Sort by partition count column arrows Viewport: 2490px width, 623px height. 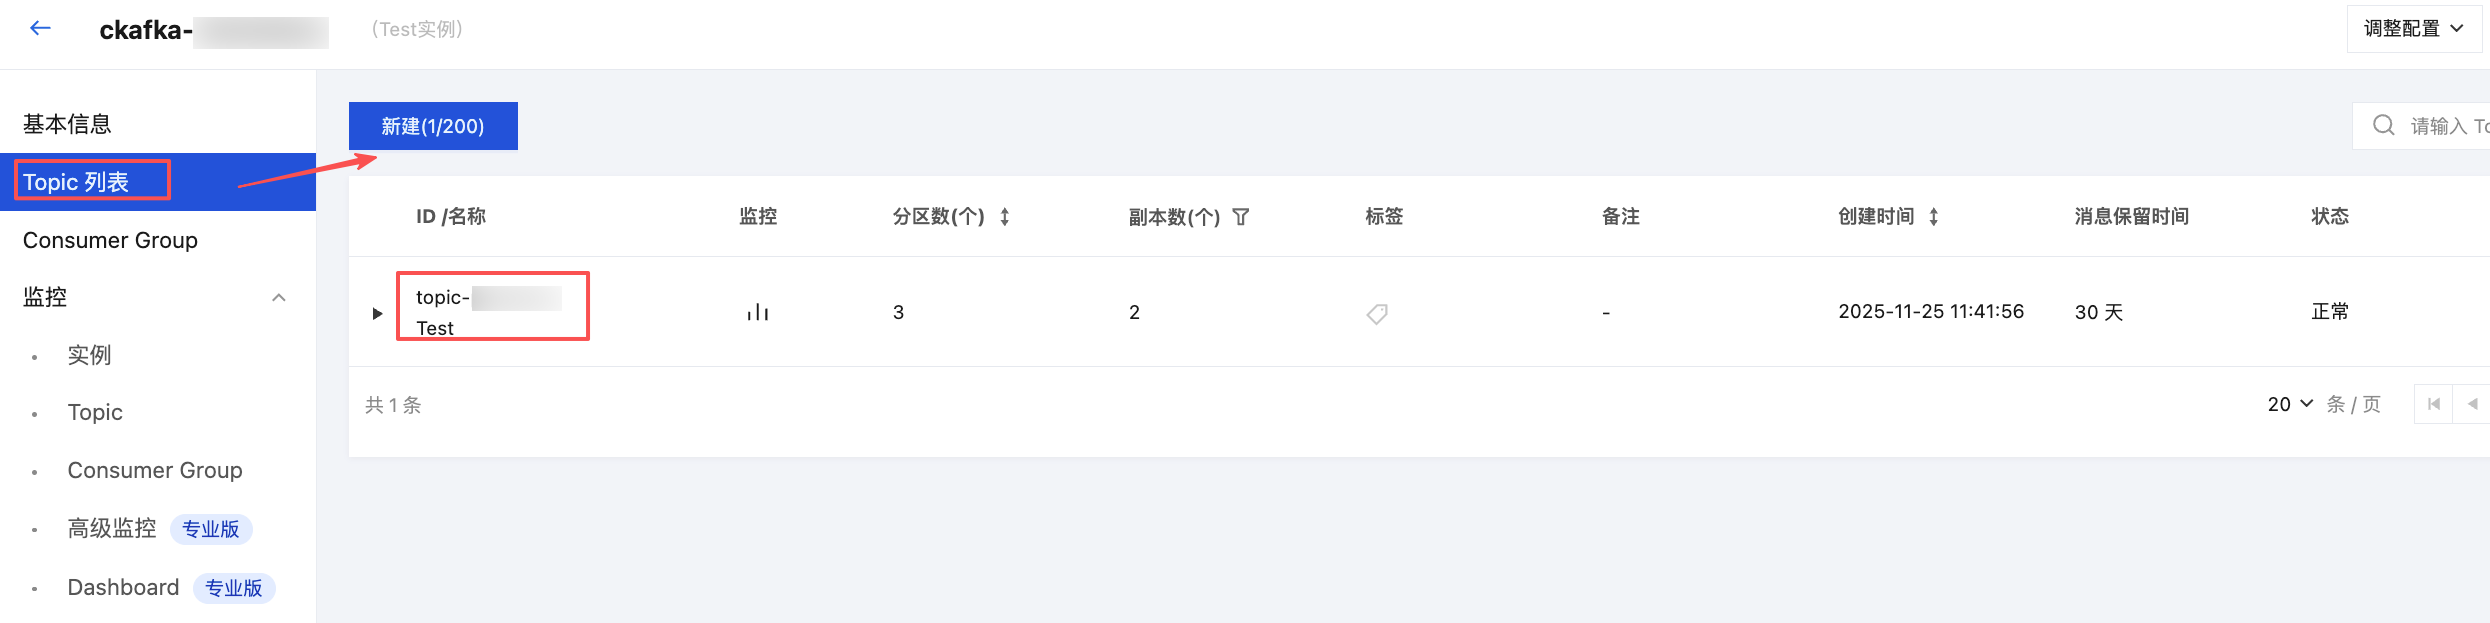pos(1005,217)
